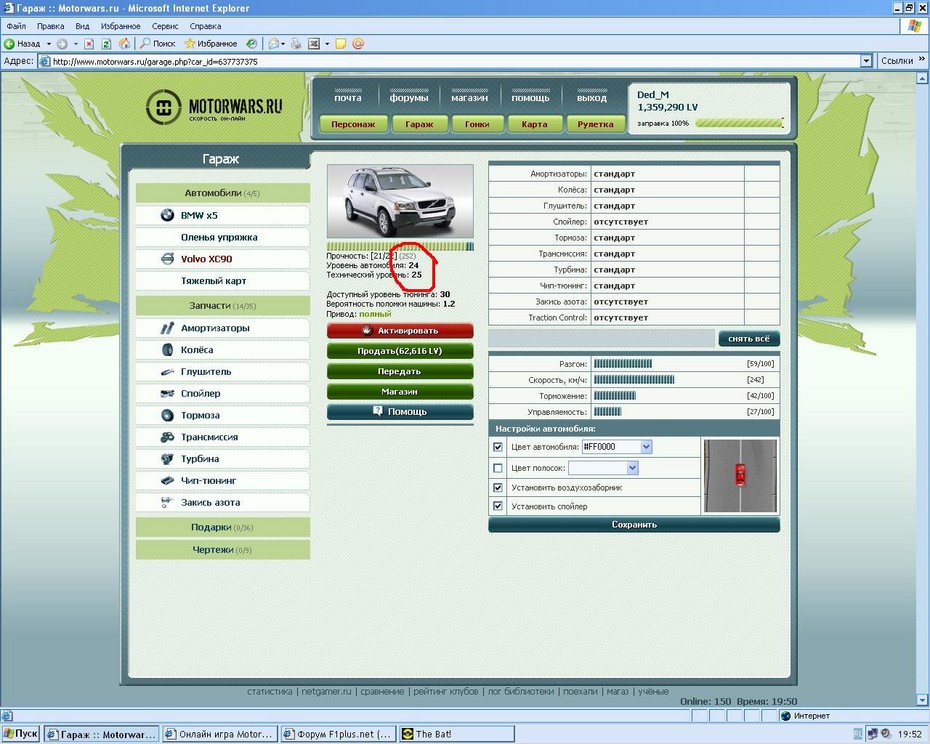
Task: Enable Цвет полосок checkbox
Action: (x=498, y=468)
